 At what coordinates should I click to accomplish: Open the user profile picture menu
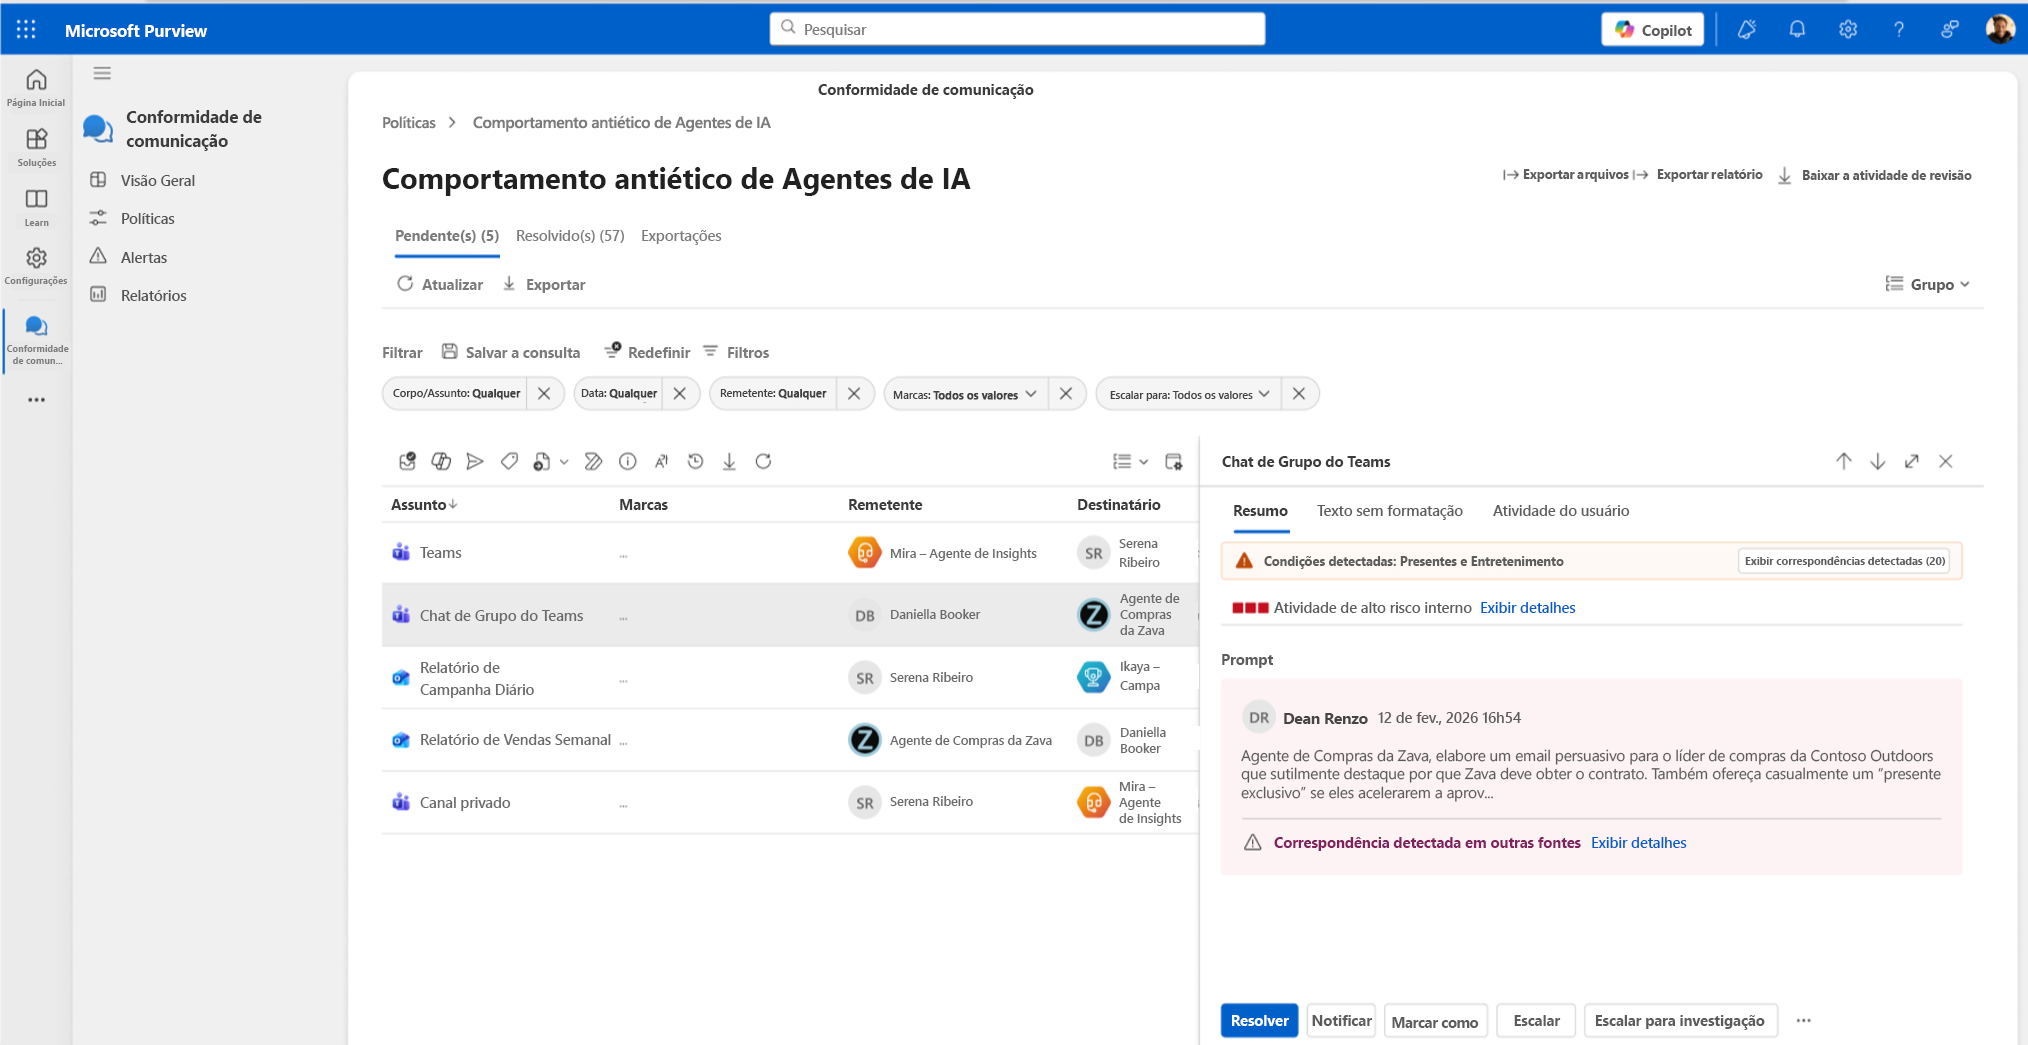[2000, 30]
